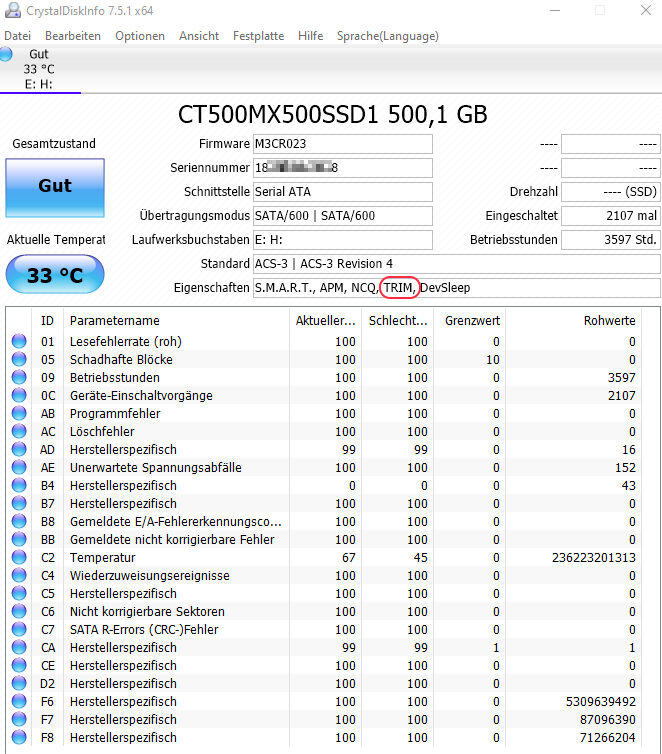Click status orb for row B4
This screenshot has height=754, width=662.
point(19,486)
